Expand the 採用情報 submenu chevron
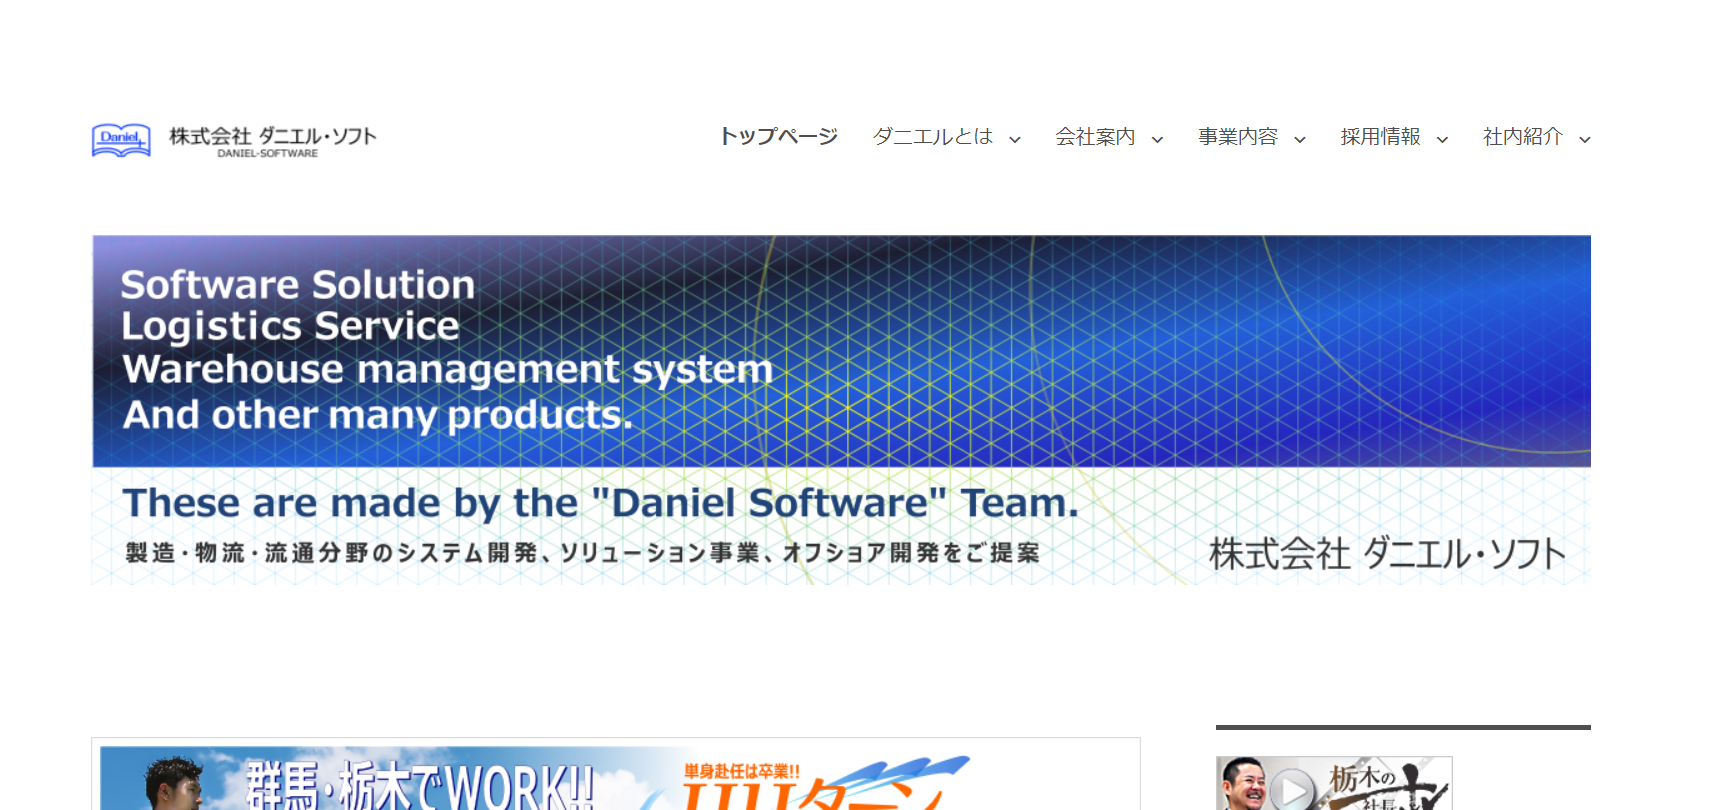This screenshot has height=810, width=1722. [1442, 140]
